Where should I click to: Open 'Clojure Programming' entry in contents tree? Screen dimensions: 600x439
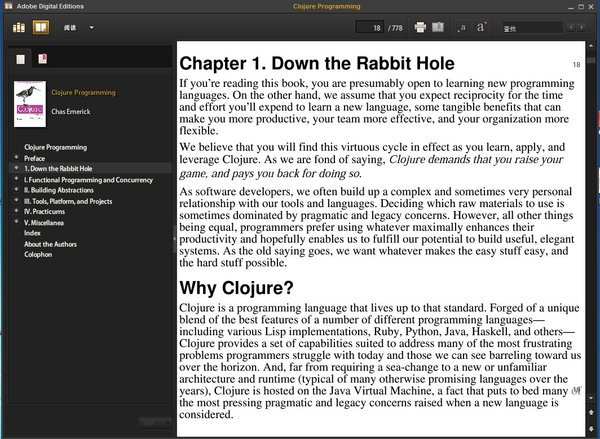coord(55,147)
